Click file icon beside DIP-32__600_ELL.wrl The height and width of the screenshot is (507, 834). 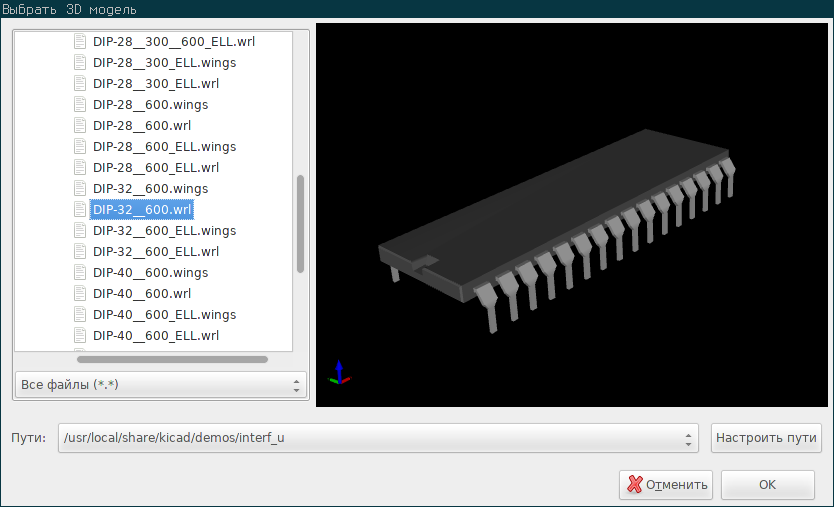click(80, 252)
